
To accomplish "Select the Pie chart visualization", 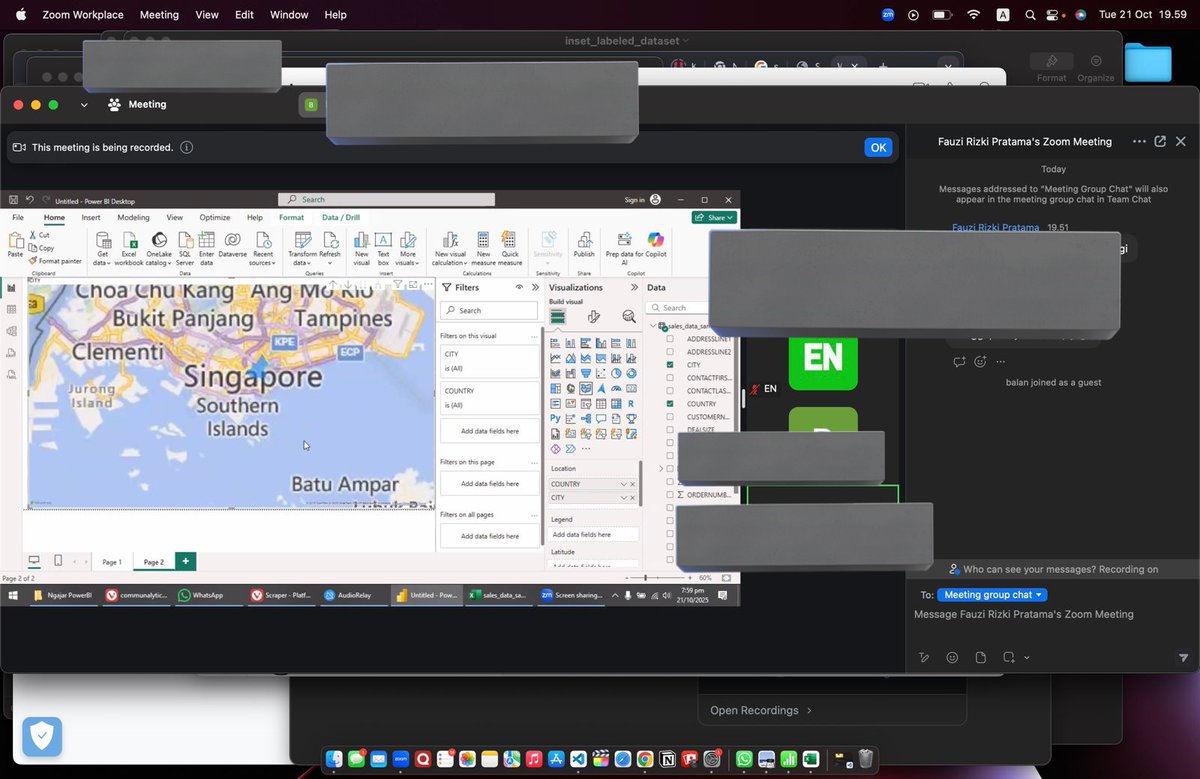I will 617,373.
